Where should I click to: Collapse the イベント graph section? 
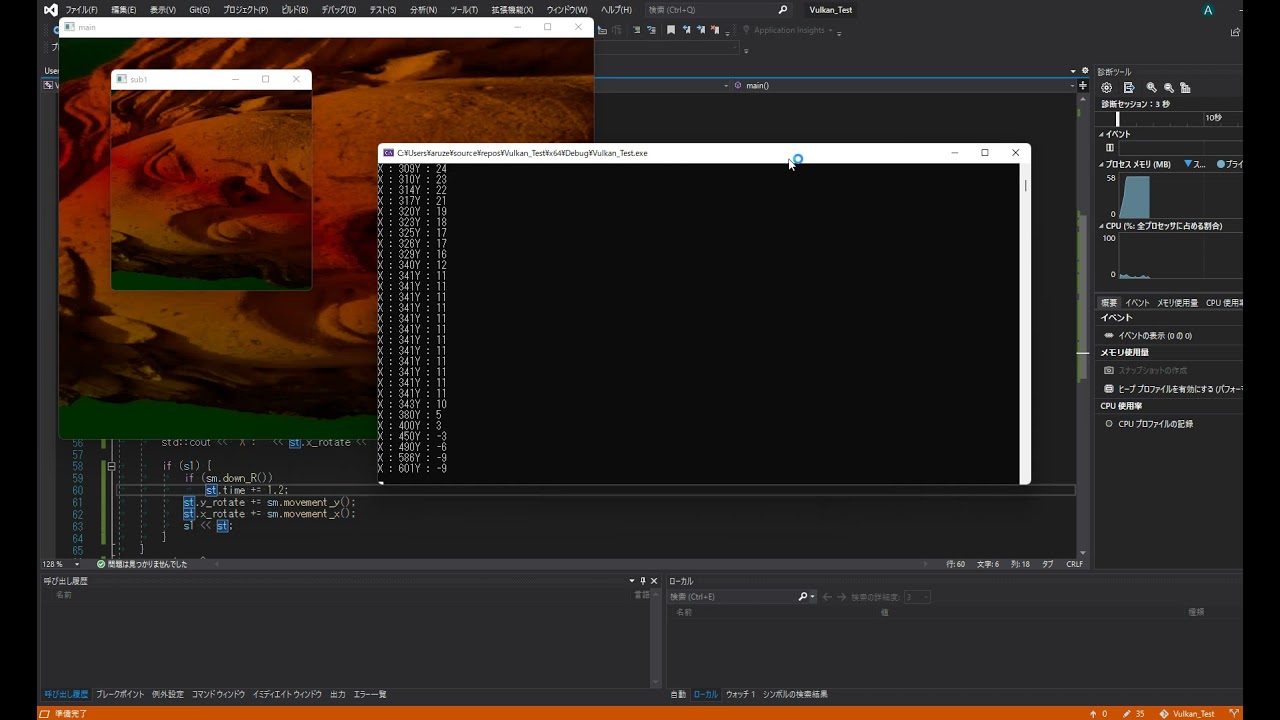1102,134
